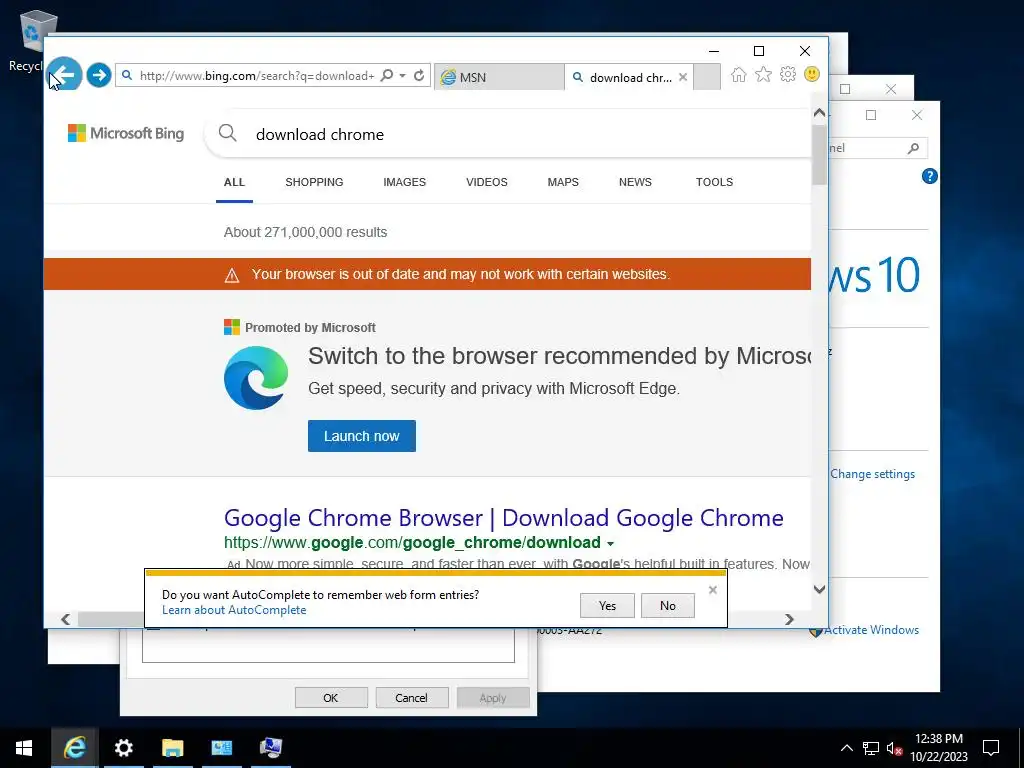Select the download chrome tab
This screenshot has width=1024, height=768.
click(622, 77)
